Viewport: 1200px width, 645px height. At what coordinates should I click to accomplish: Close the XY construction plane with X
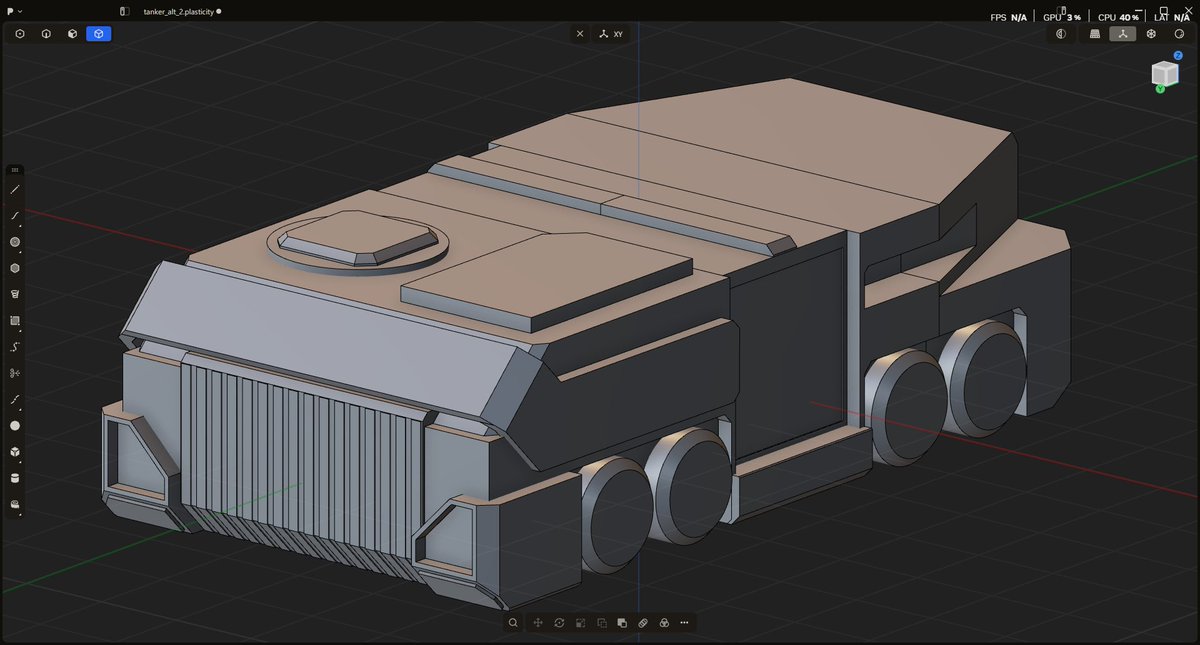580,33
